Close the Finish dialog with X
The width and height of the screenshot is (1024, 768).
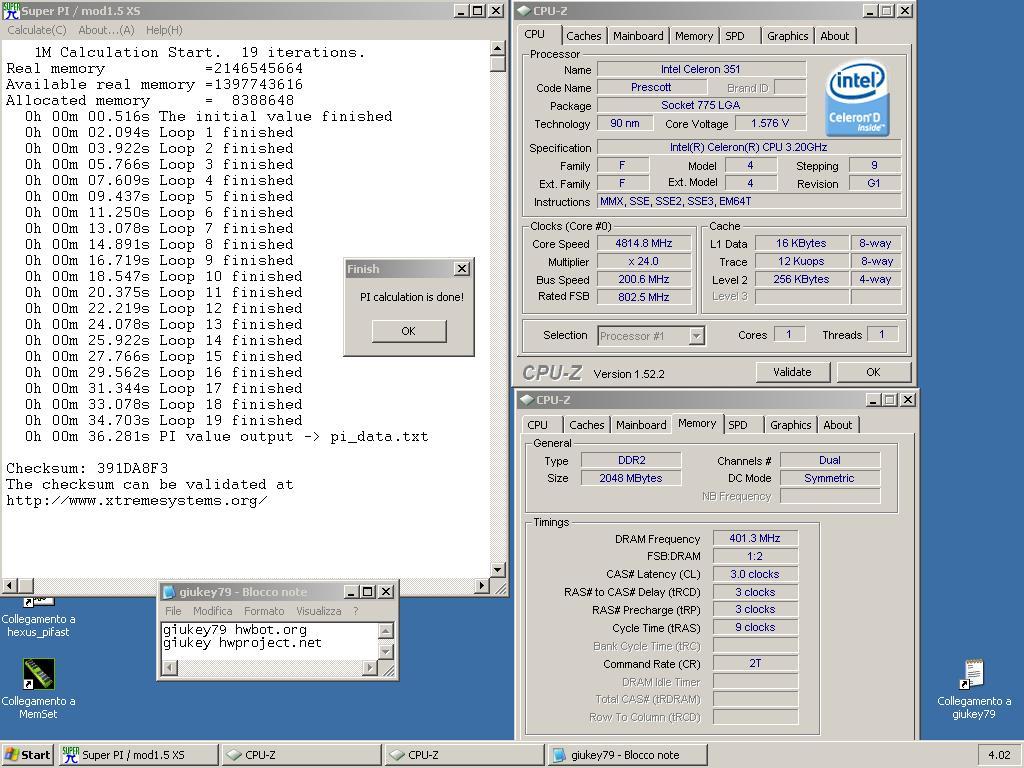click(462, 268)
